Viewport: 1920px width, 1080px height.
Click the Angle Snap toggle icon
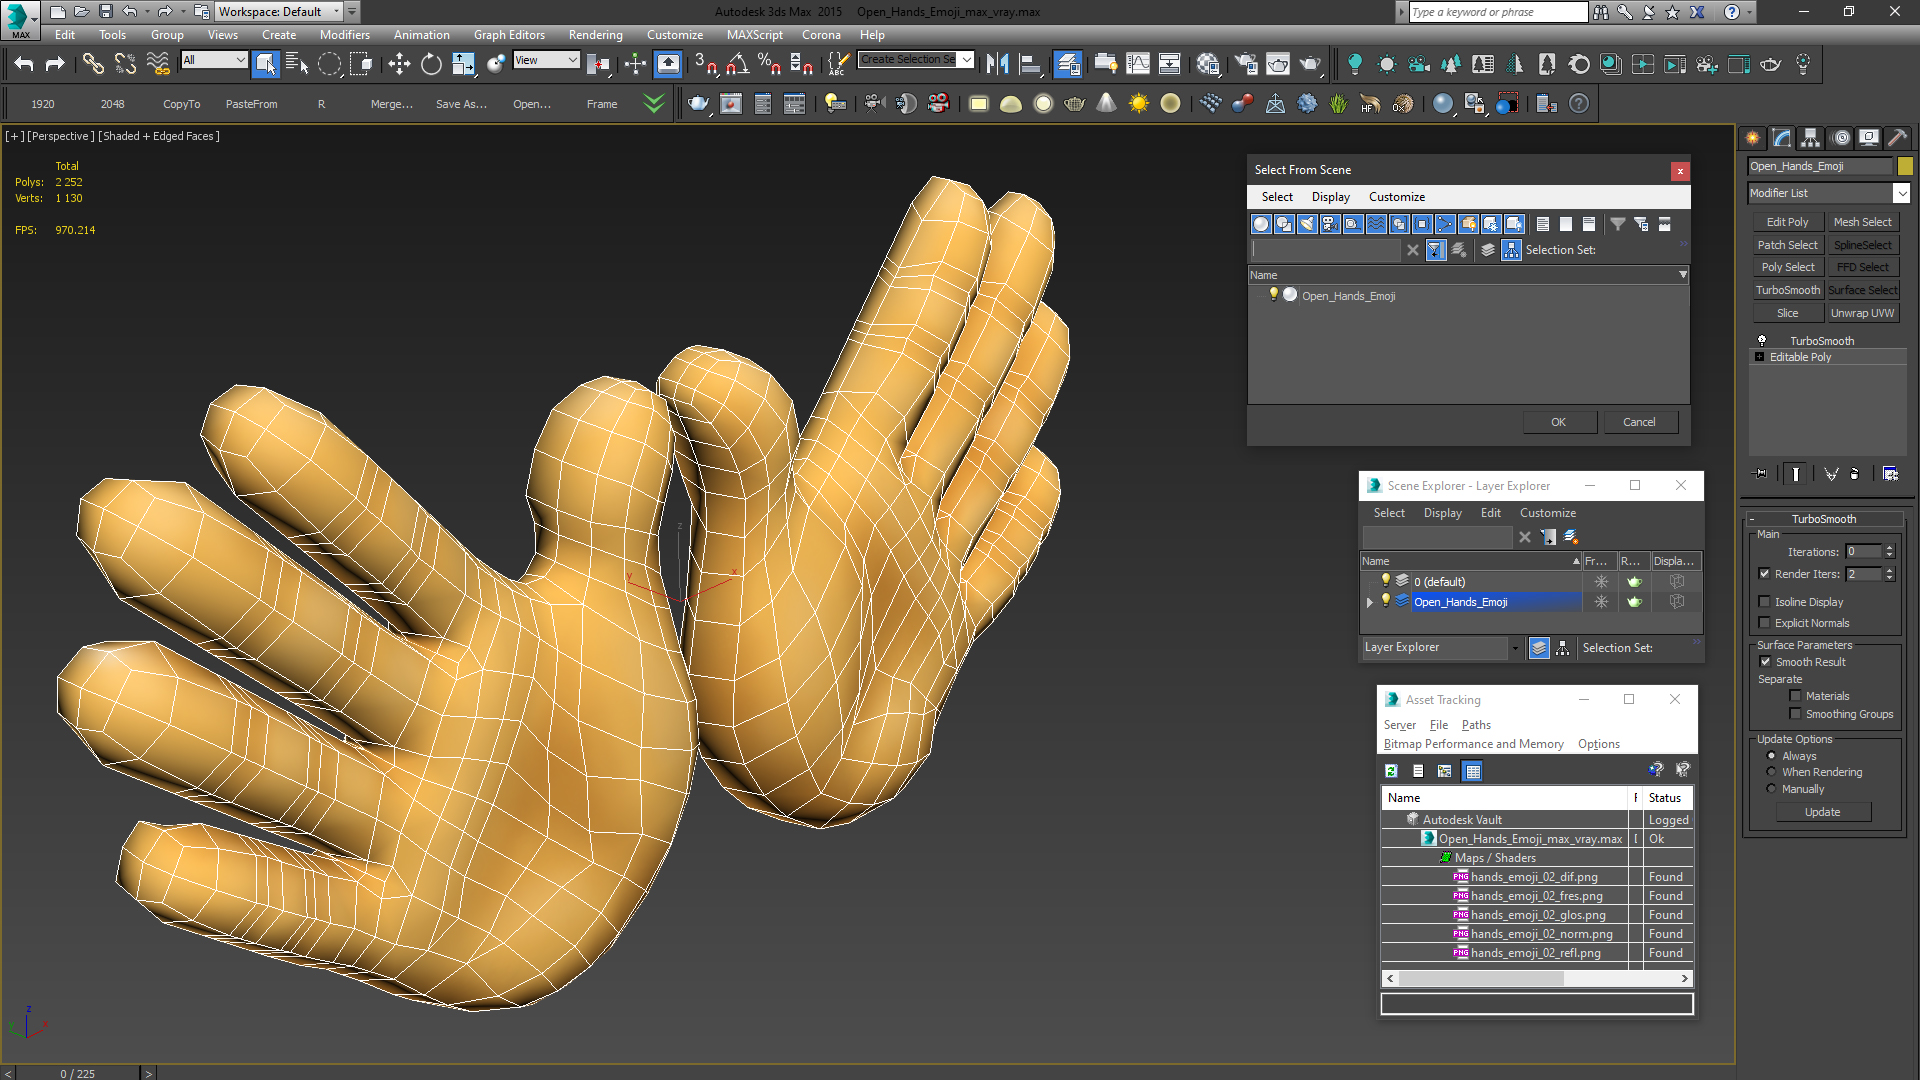coord(737,65)
